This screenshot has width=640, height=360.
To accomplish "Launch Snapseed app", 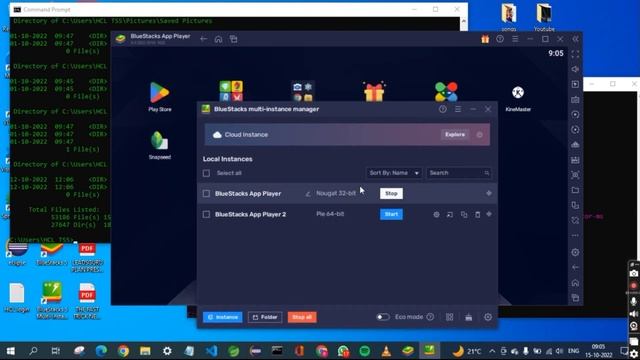I will click(x=160, y=145).
